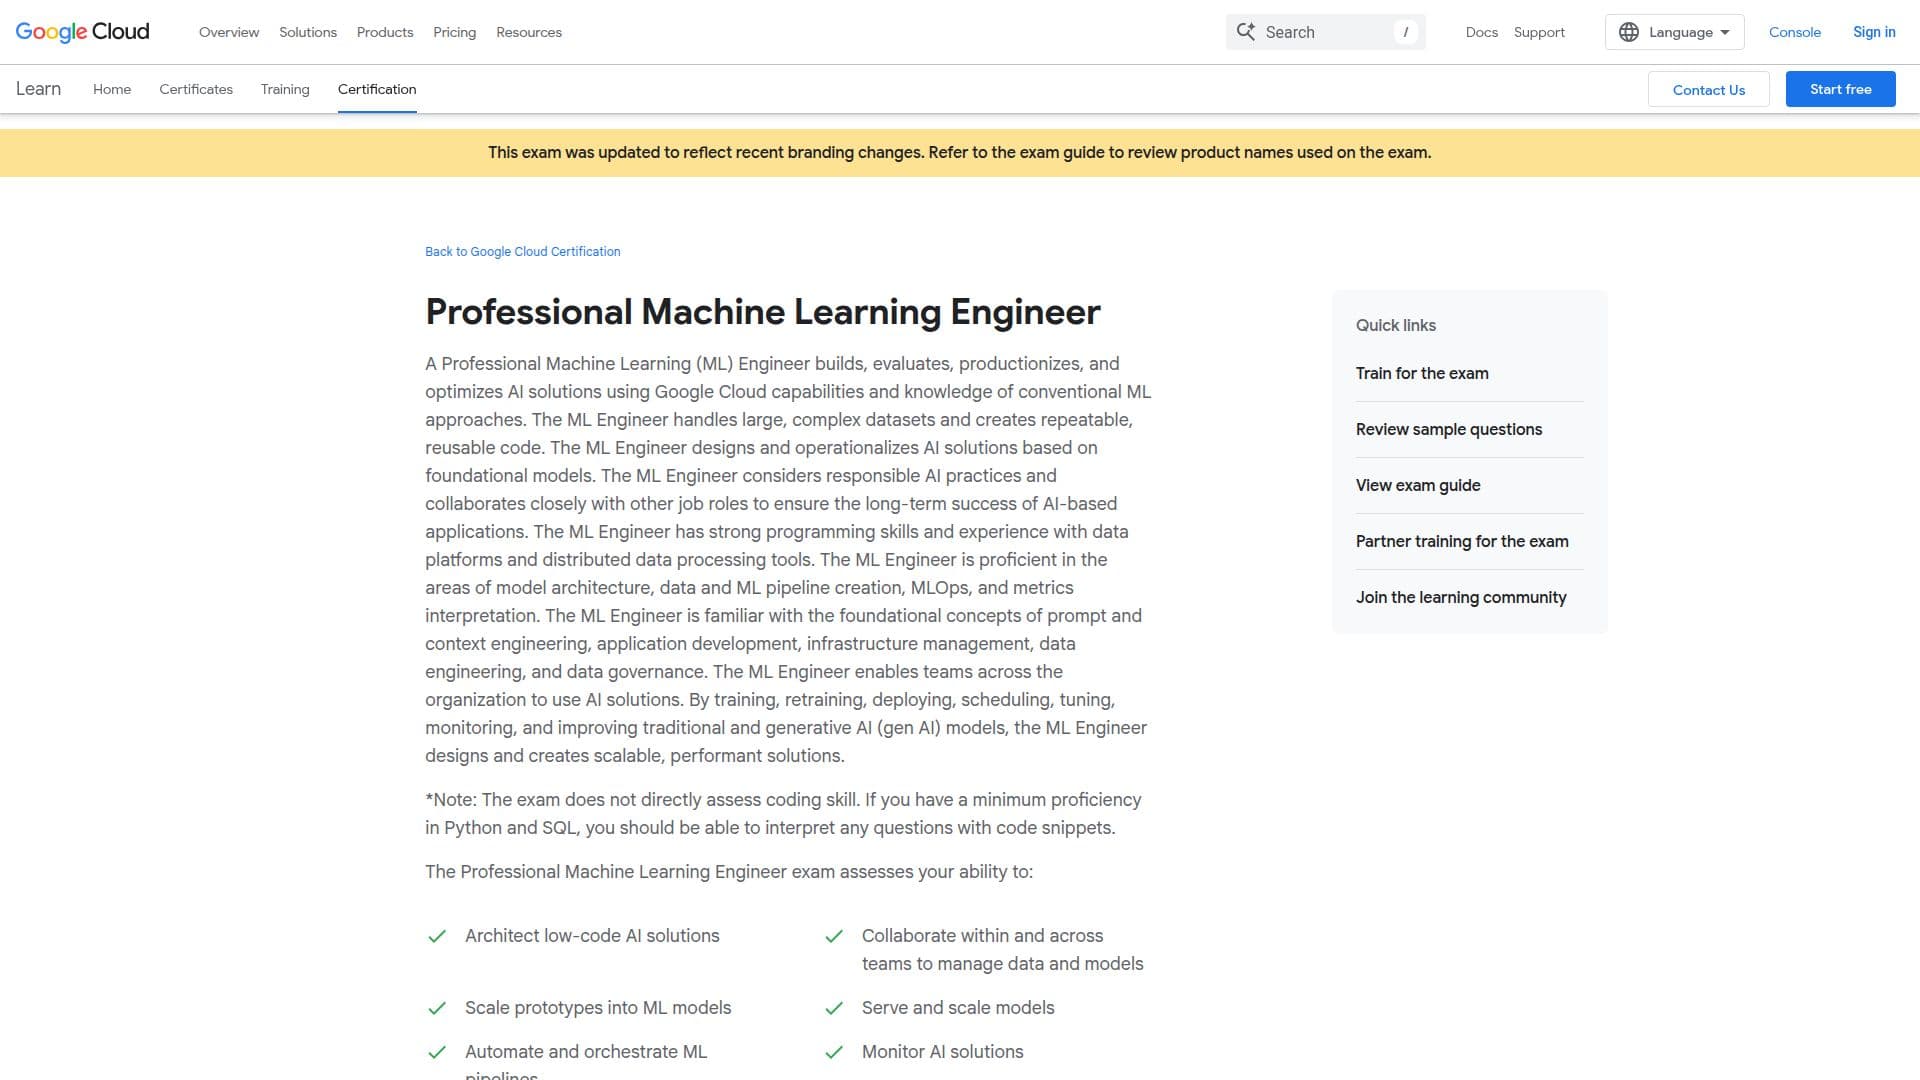
Task: Click checkmark beside Serve and scale models
Action: (x=834, y=1008)
